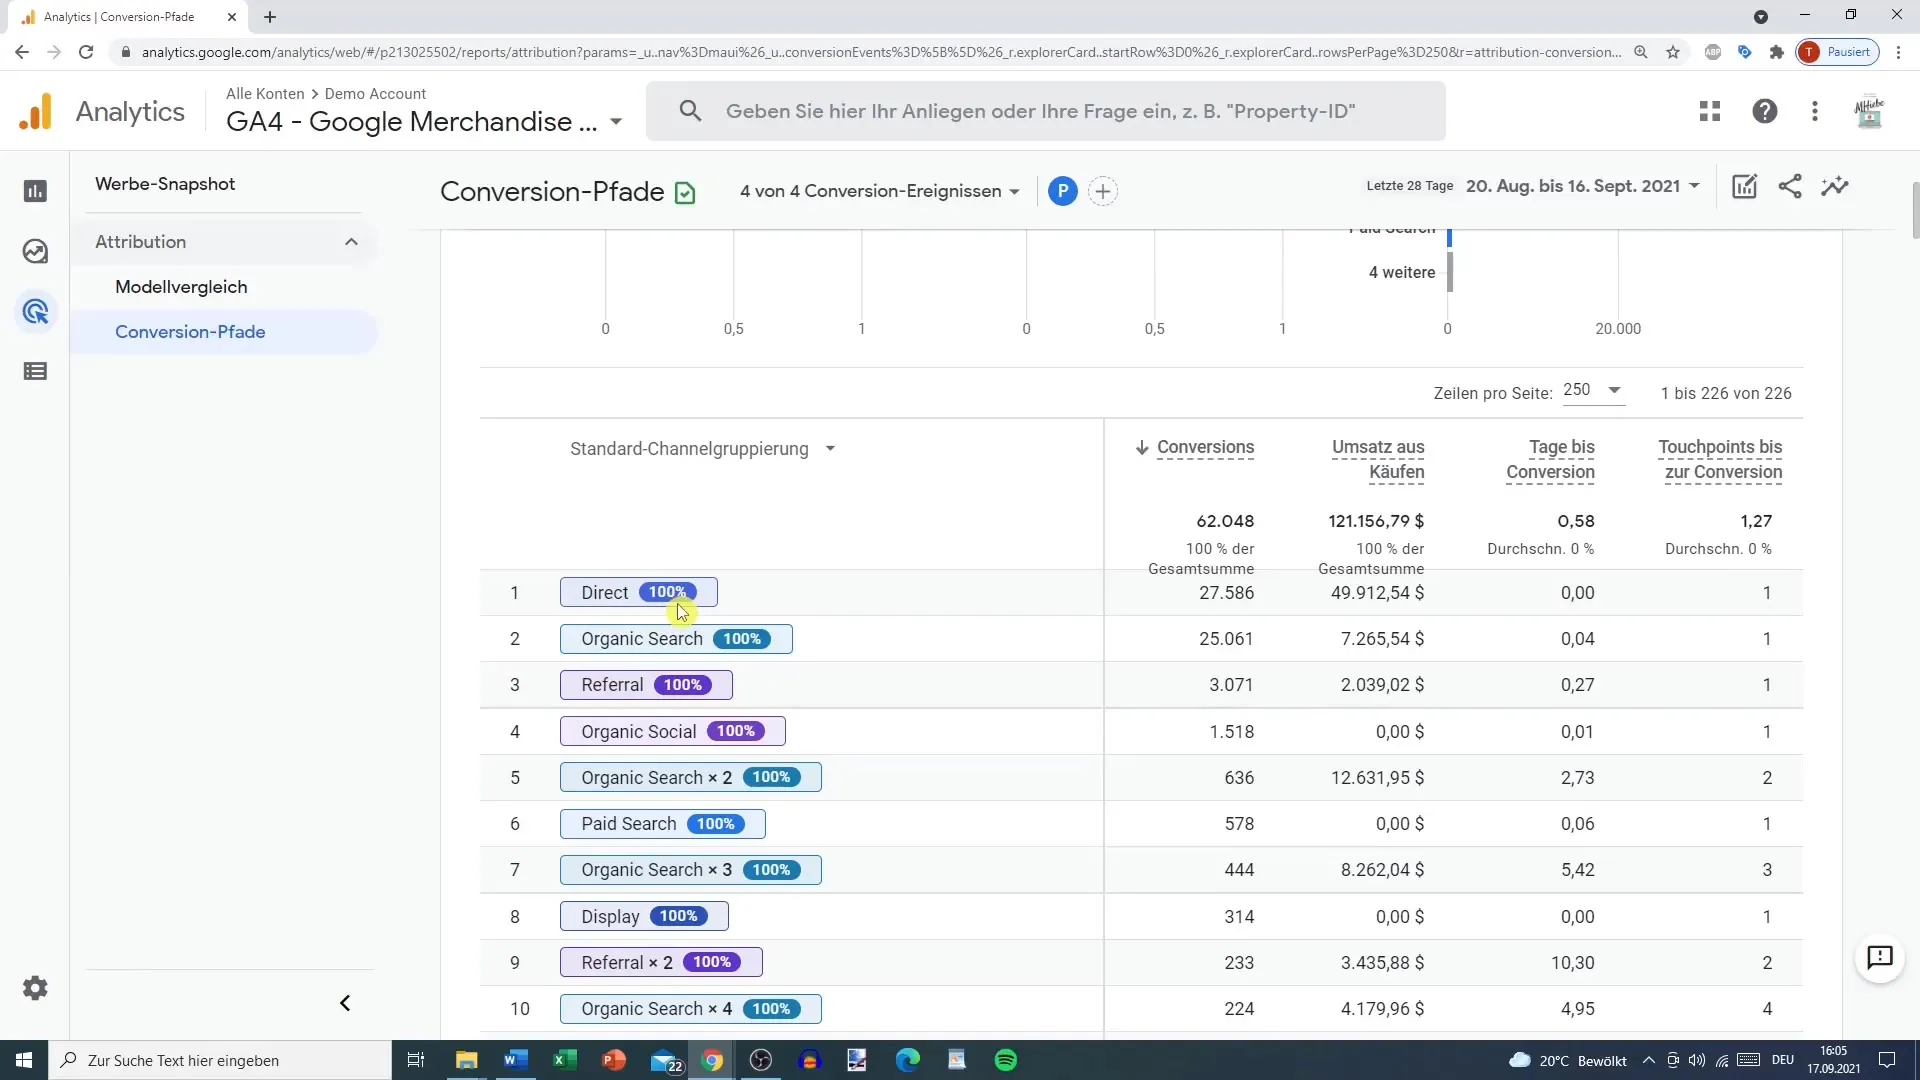The height and width of the screenshot is (1080, 1920).
Task: Open the three-dot more options menu in Analytics header
Action: [x=1815, y=111]
